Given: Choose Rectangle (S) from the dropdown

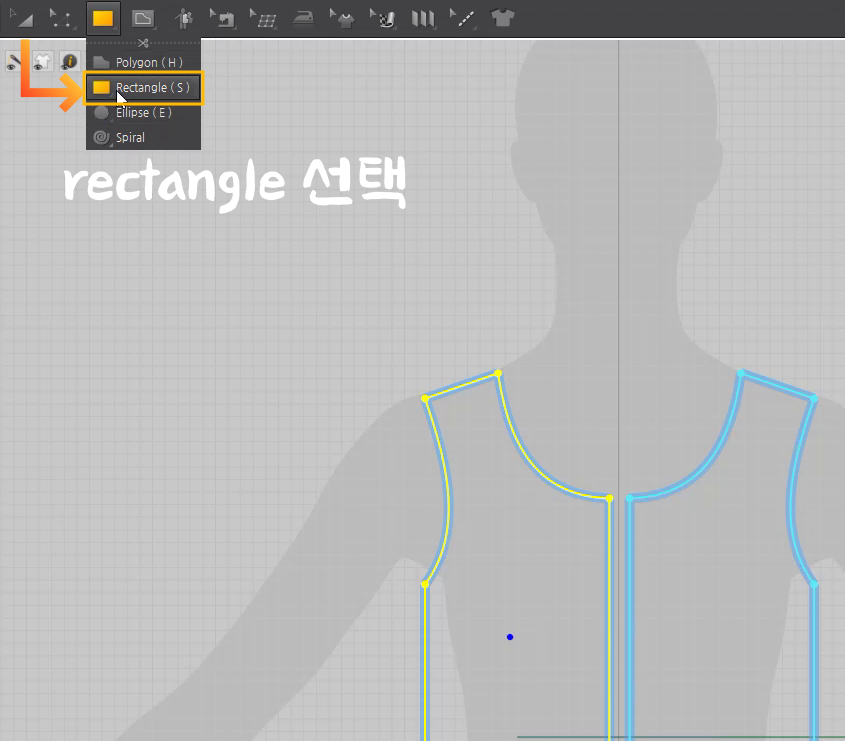Looking at the screenshot, I should point(143,87).
